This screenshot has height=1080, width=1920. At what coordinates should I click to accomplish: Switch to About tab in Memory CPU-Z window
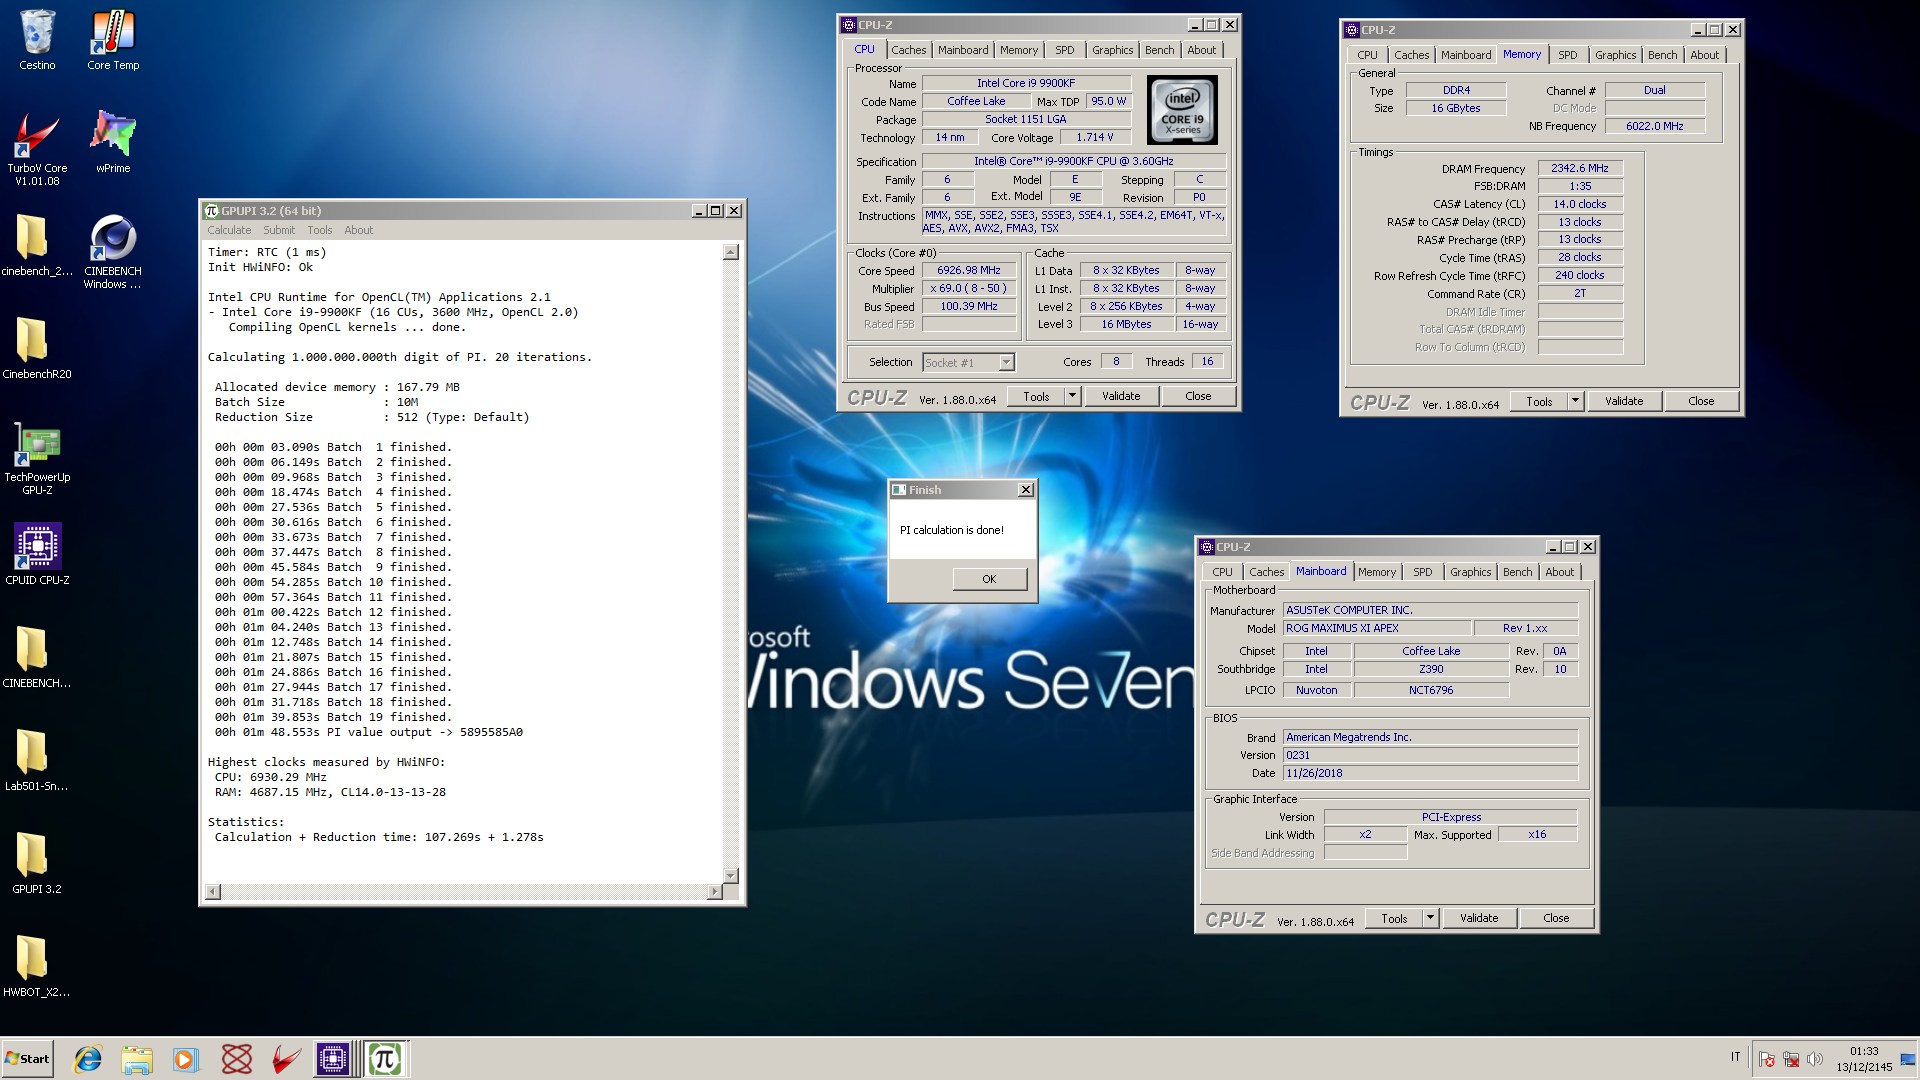coord(1704,55)
